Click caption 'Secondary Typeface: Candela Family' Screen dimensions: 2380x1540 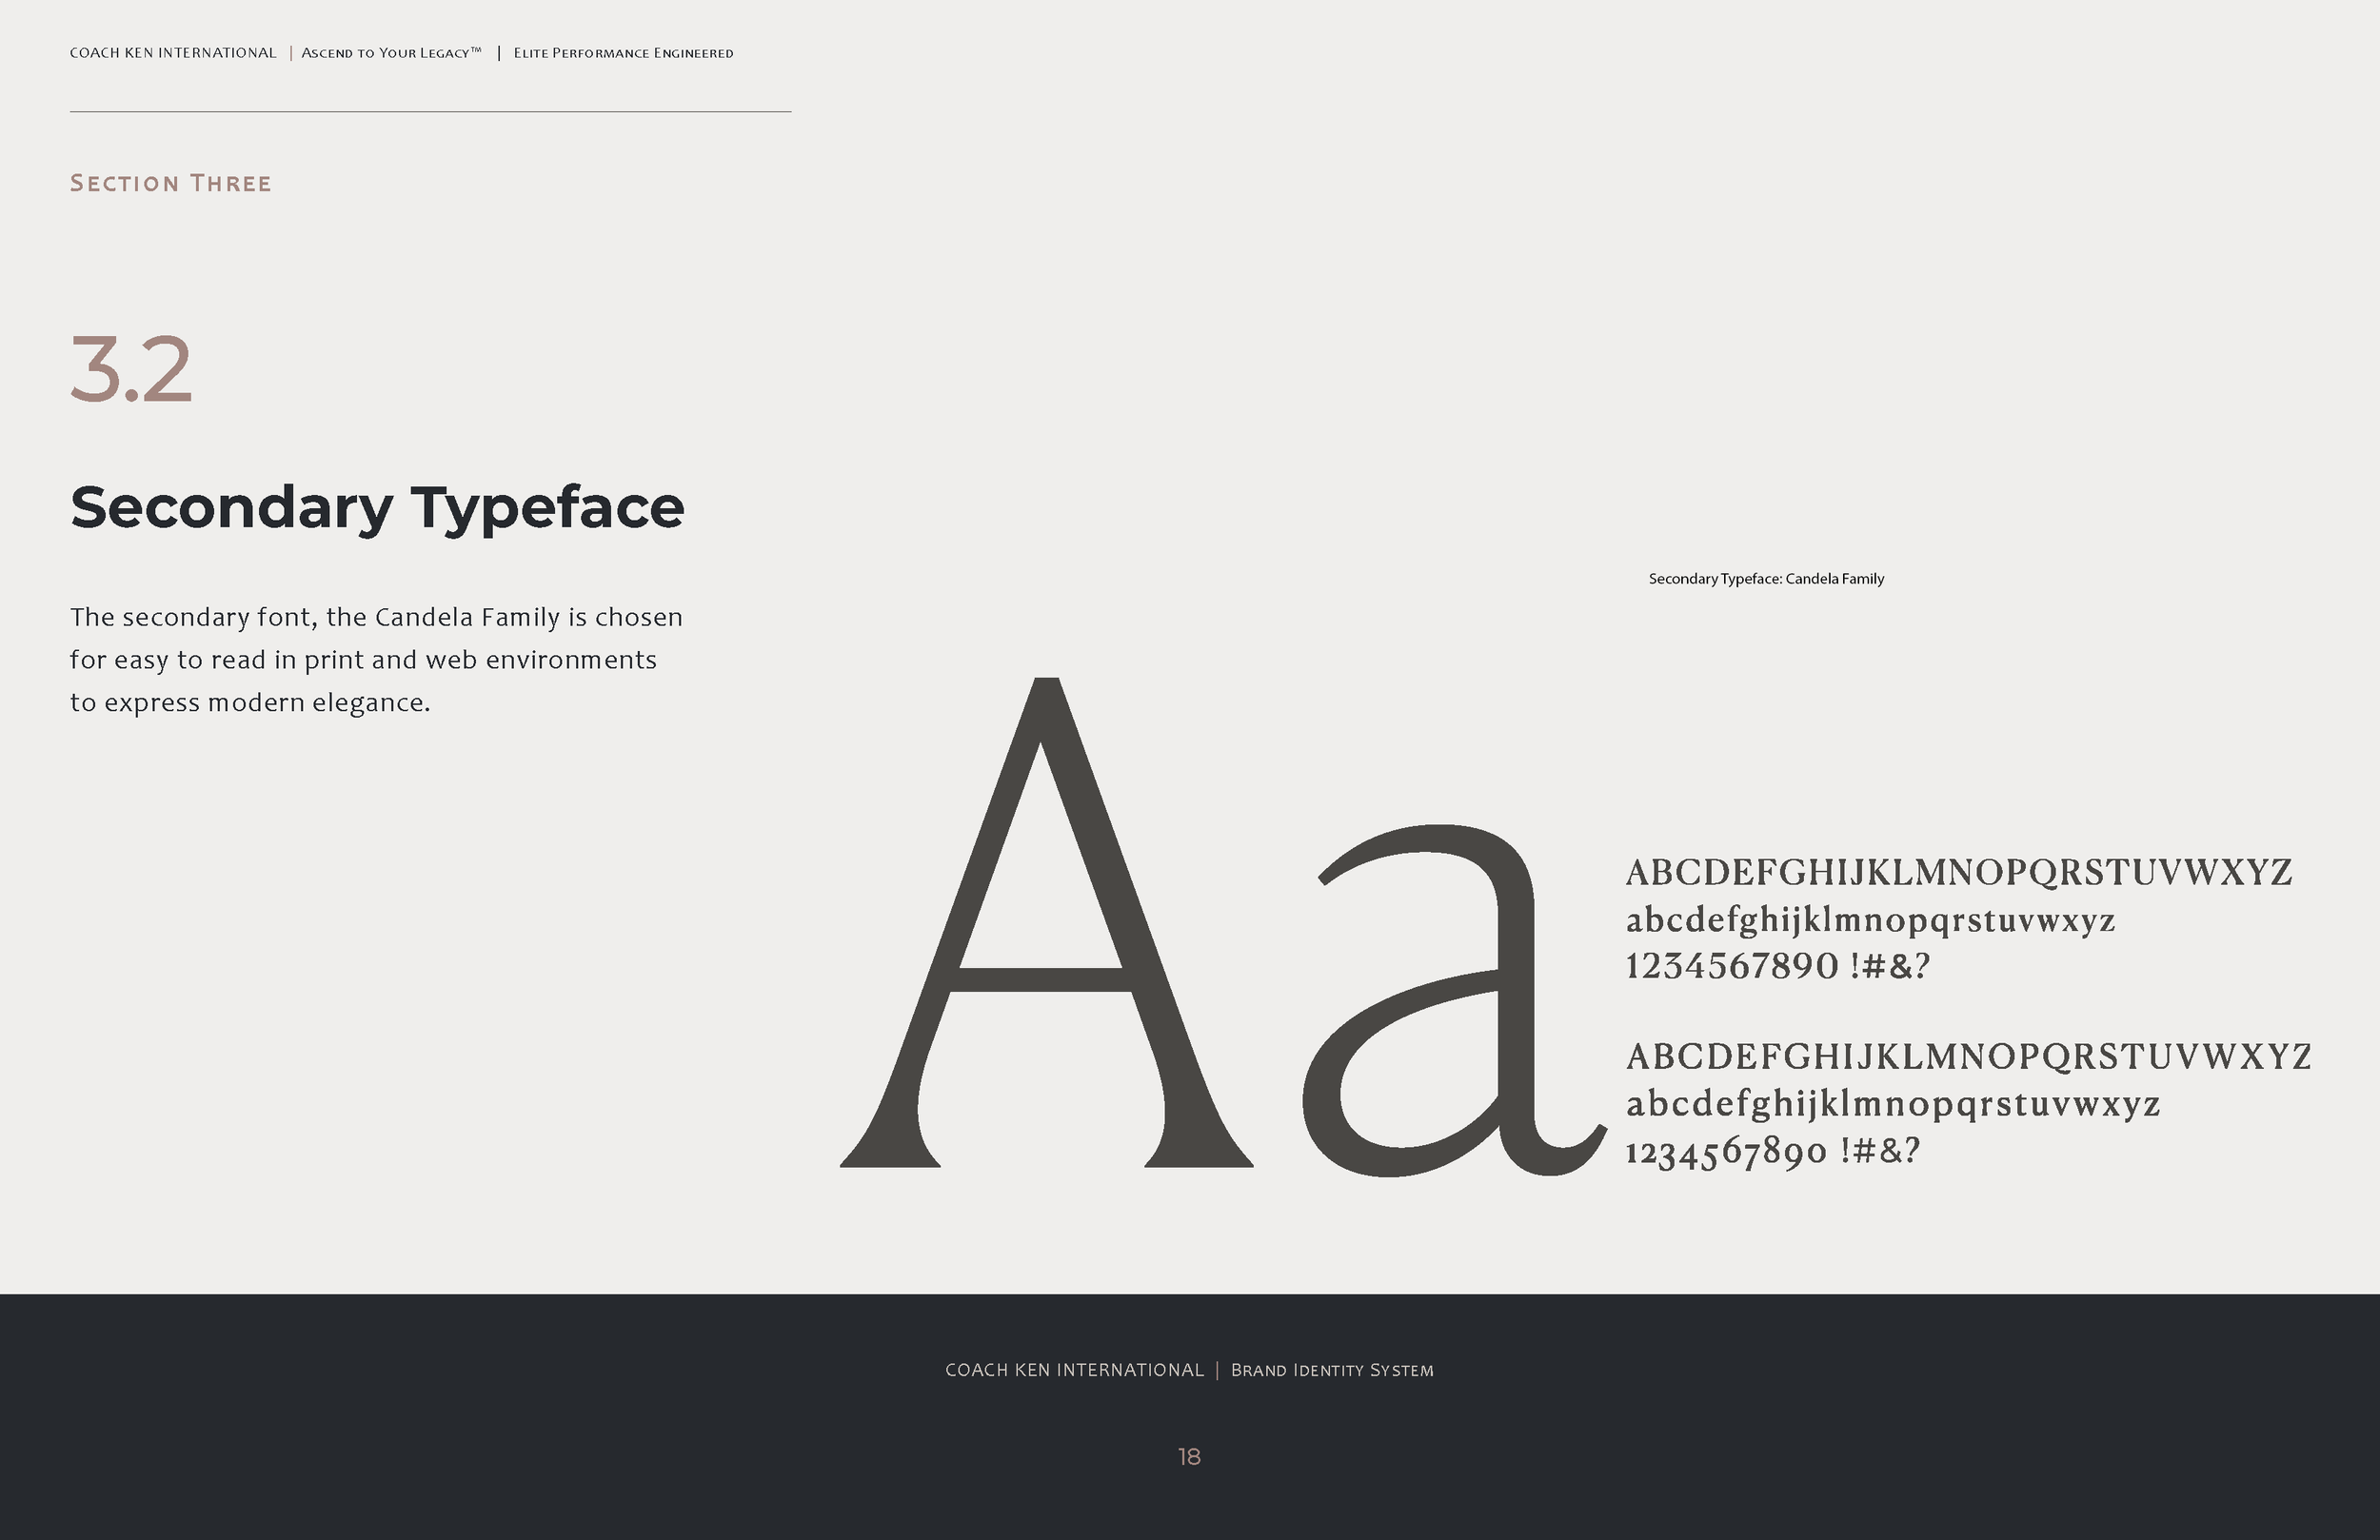click(1766, 579)
